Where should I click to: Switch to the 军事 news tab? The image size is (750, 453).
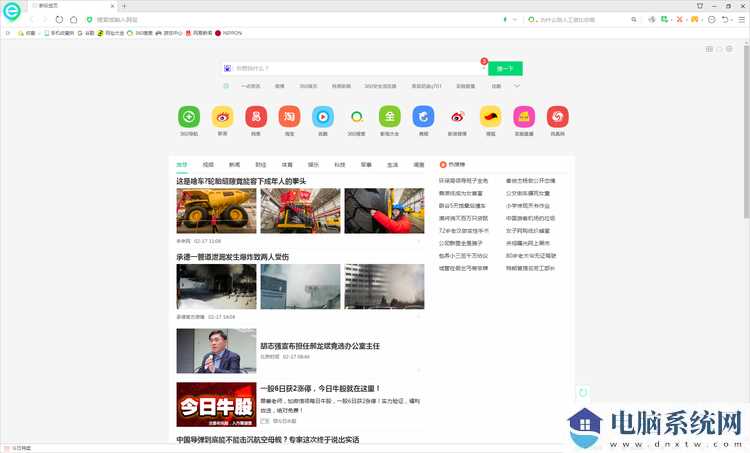(x=366, y=165)
